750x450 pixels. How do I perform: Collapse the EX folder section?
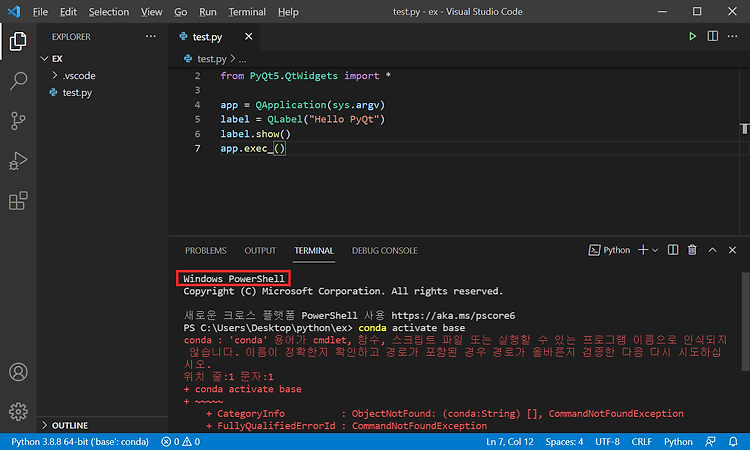(102, 58)
